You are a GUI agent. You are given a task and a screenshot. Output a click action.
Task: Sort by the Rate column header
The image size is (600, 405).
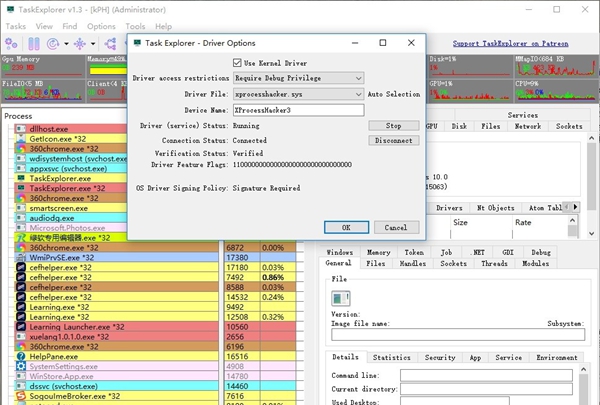coord(539,222)
